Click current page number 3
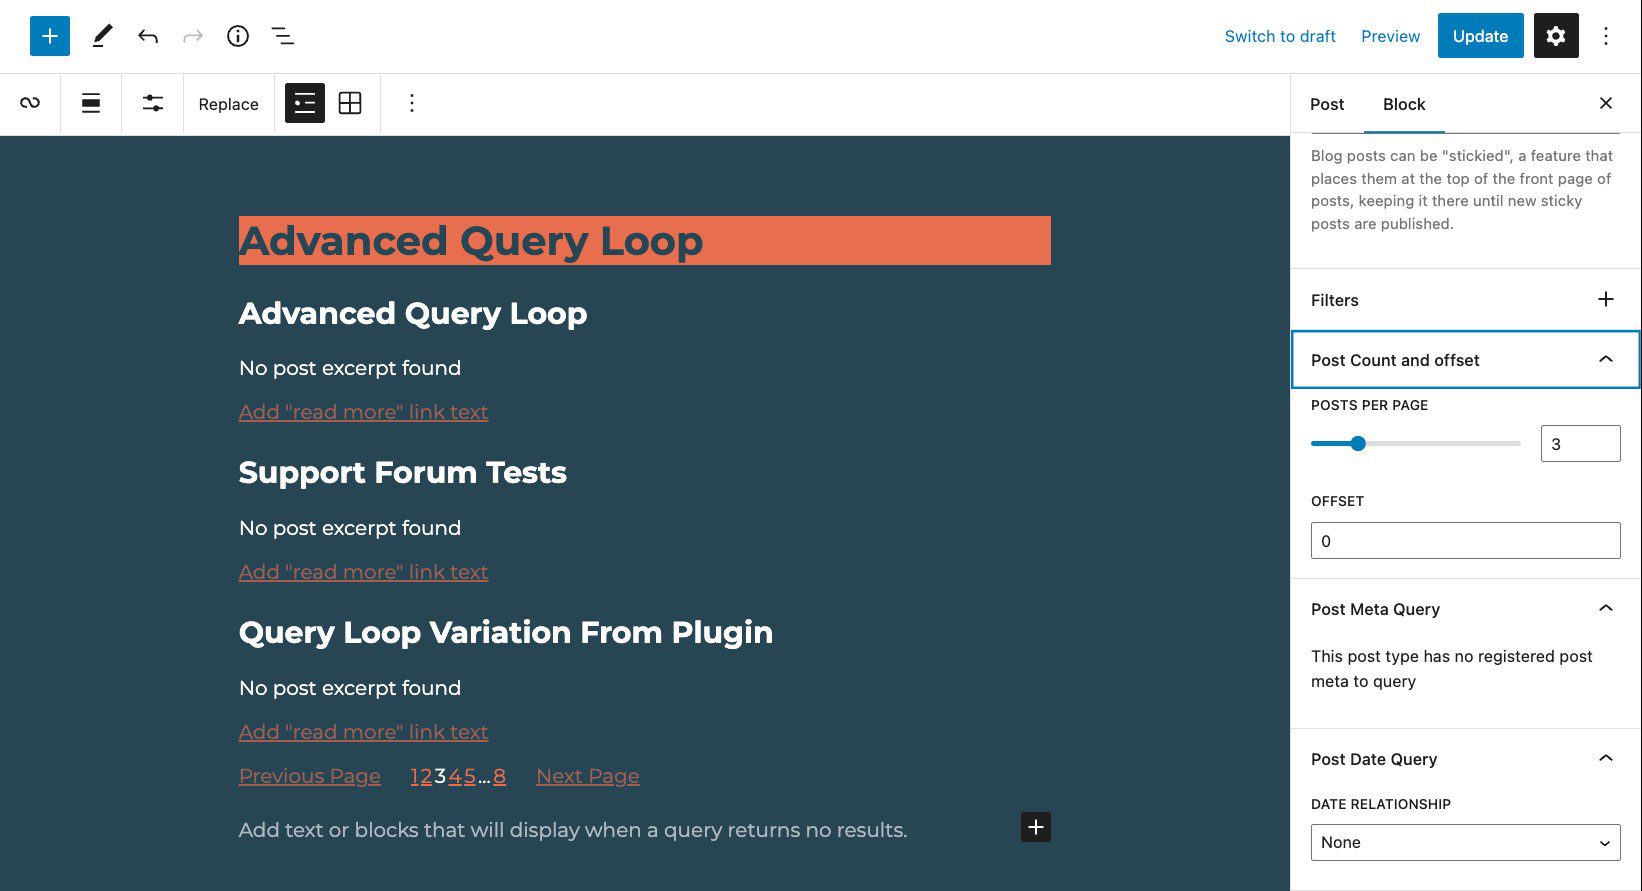 (x=440, y=776)
